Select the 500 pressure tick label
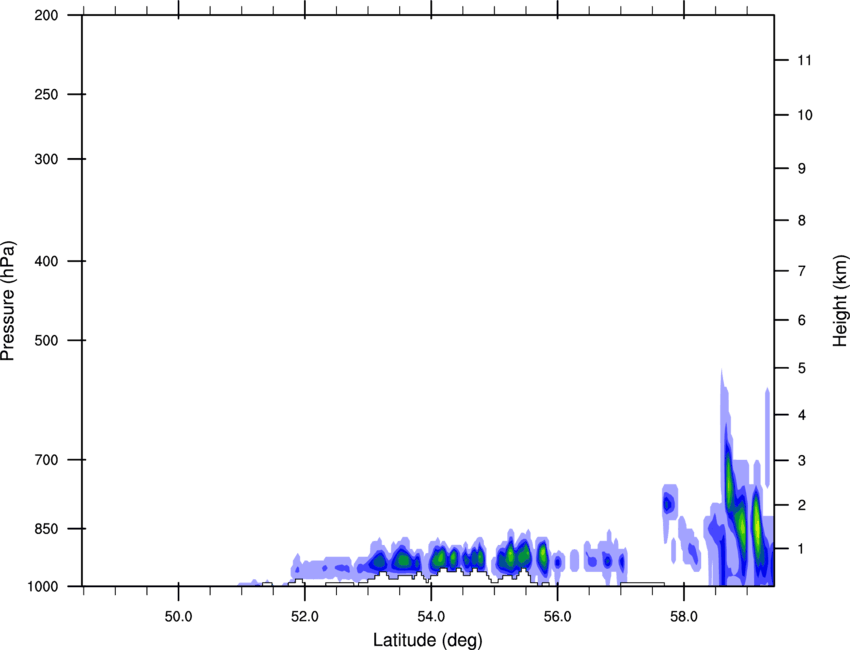850x650 pixels. click(x=47, y=340)
